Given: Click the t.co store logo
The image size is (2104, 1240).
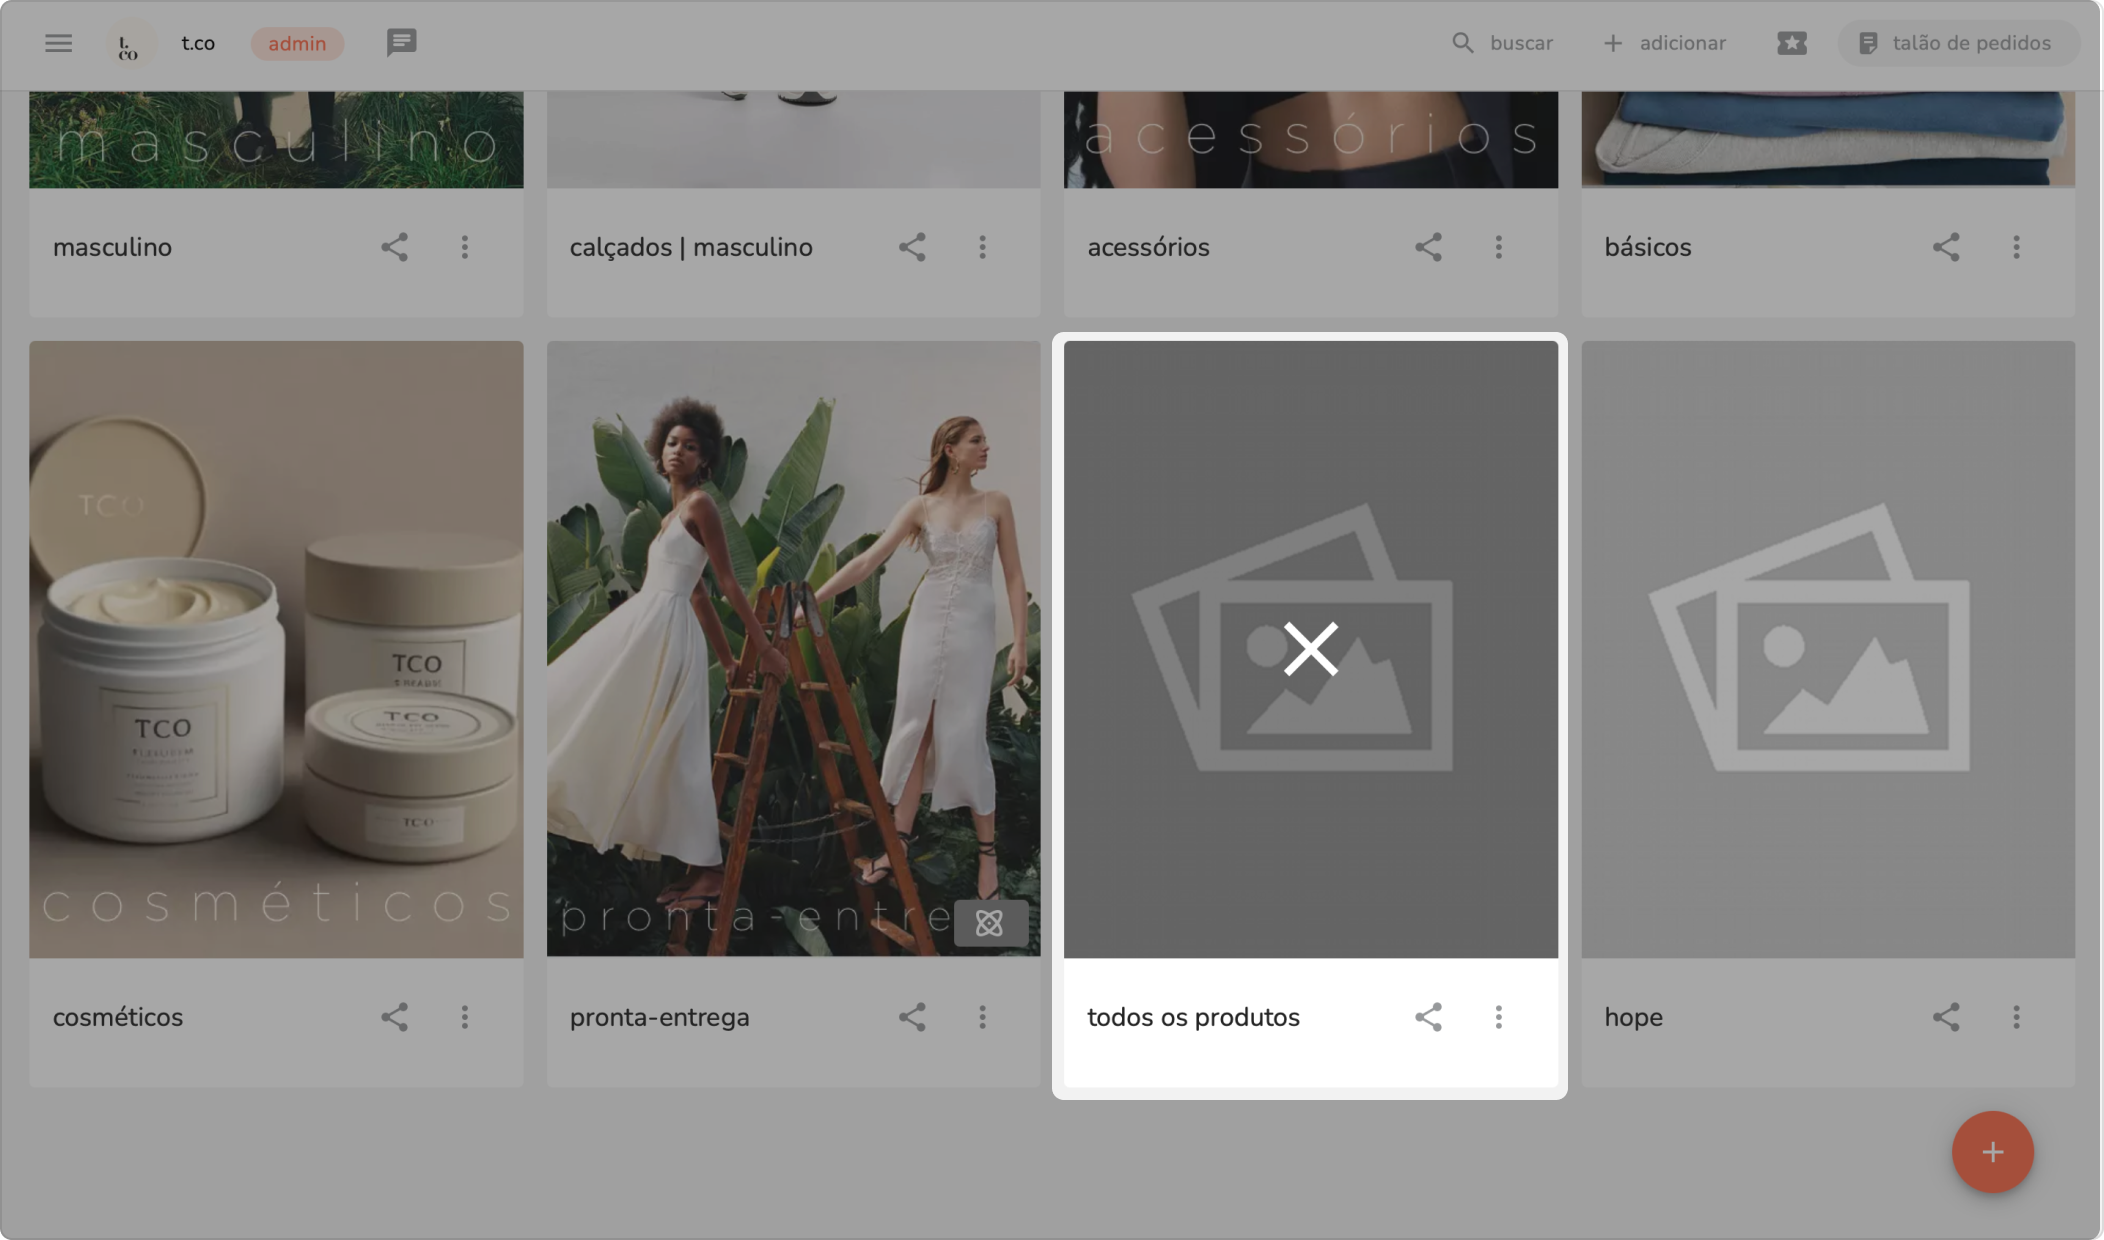Looking at the screenshot, I should [x=129, y=44].
